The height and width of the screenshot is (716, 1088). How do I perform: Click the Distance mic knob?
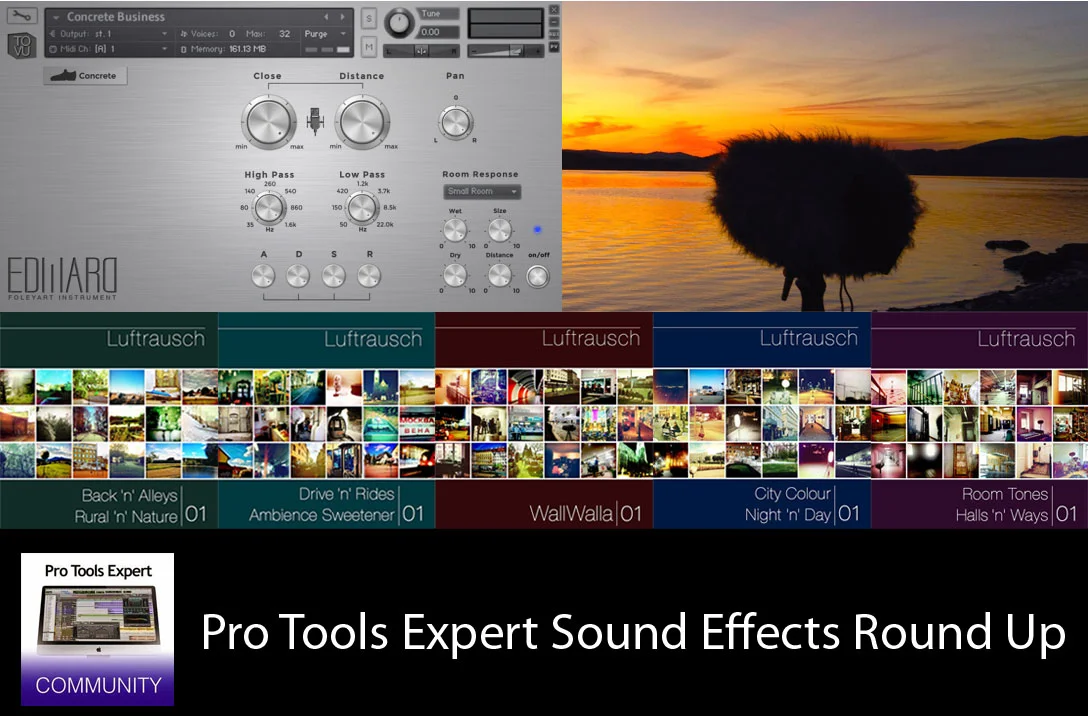(362, 122)
